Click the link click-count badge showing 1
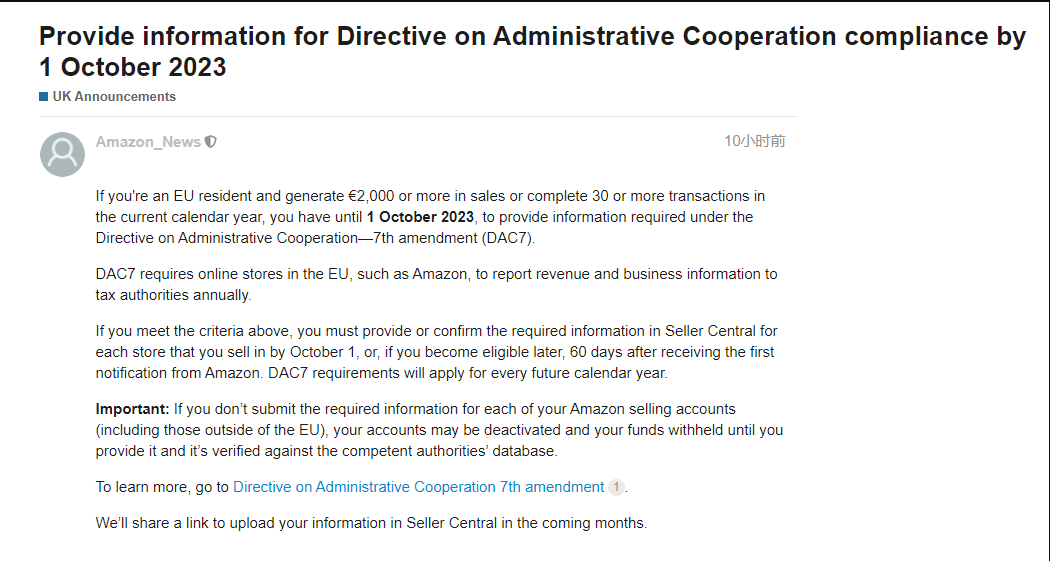 616,487
